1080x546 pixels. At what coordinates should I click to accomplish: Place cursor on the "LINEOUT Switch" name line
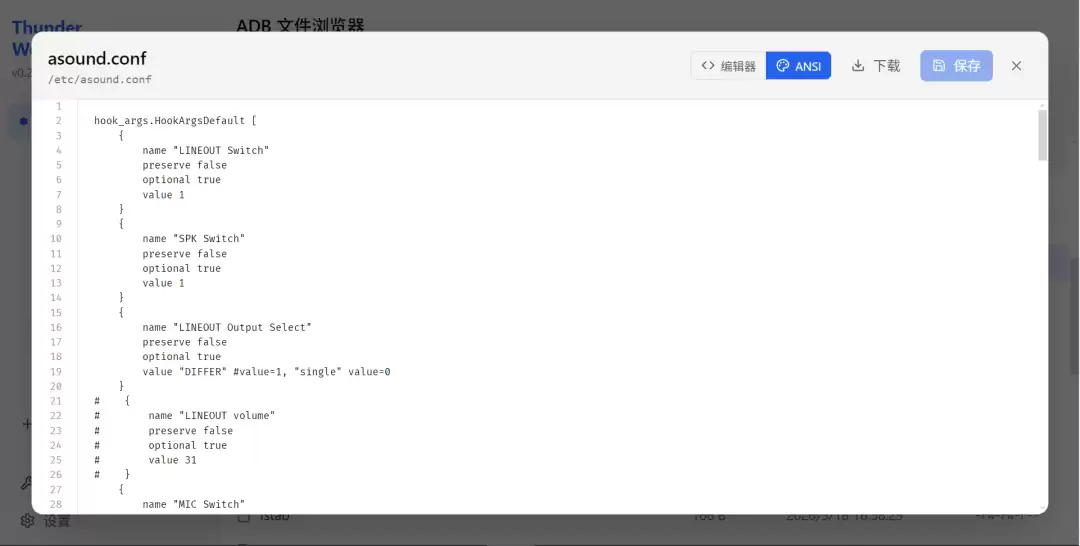click(x=205, y=150)
